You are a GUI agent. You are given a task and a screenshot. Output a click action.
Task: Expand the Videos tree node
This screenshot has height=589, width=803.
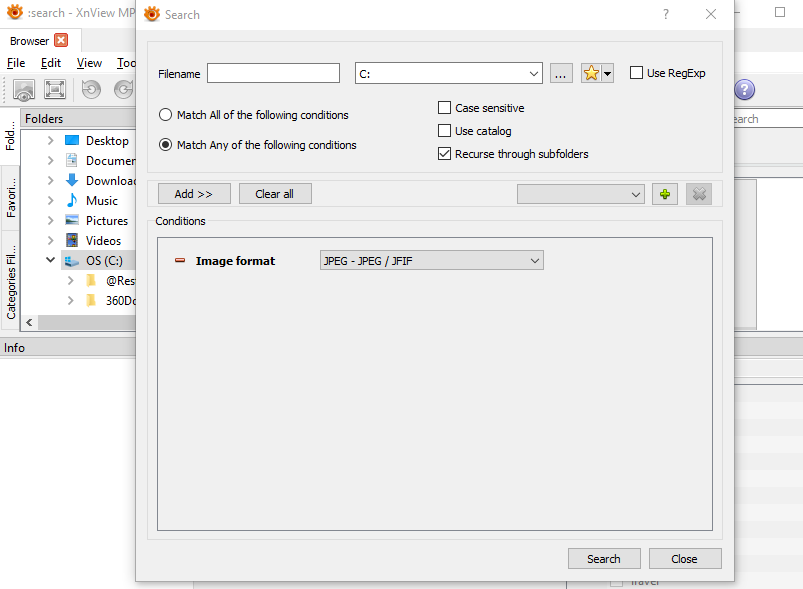pos(50,240)
